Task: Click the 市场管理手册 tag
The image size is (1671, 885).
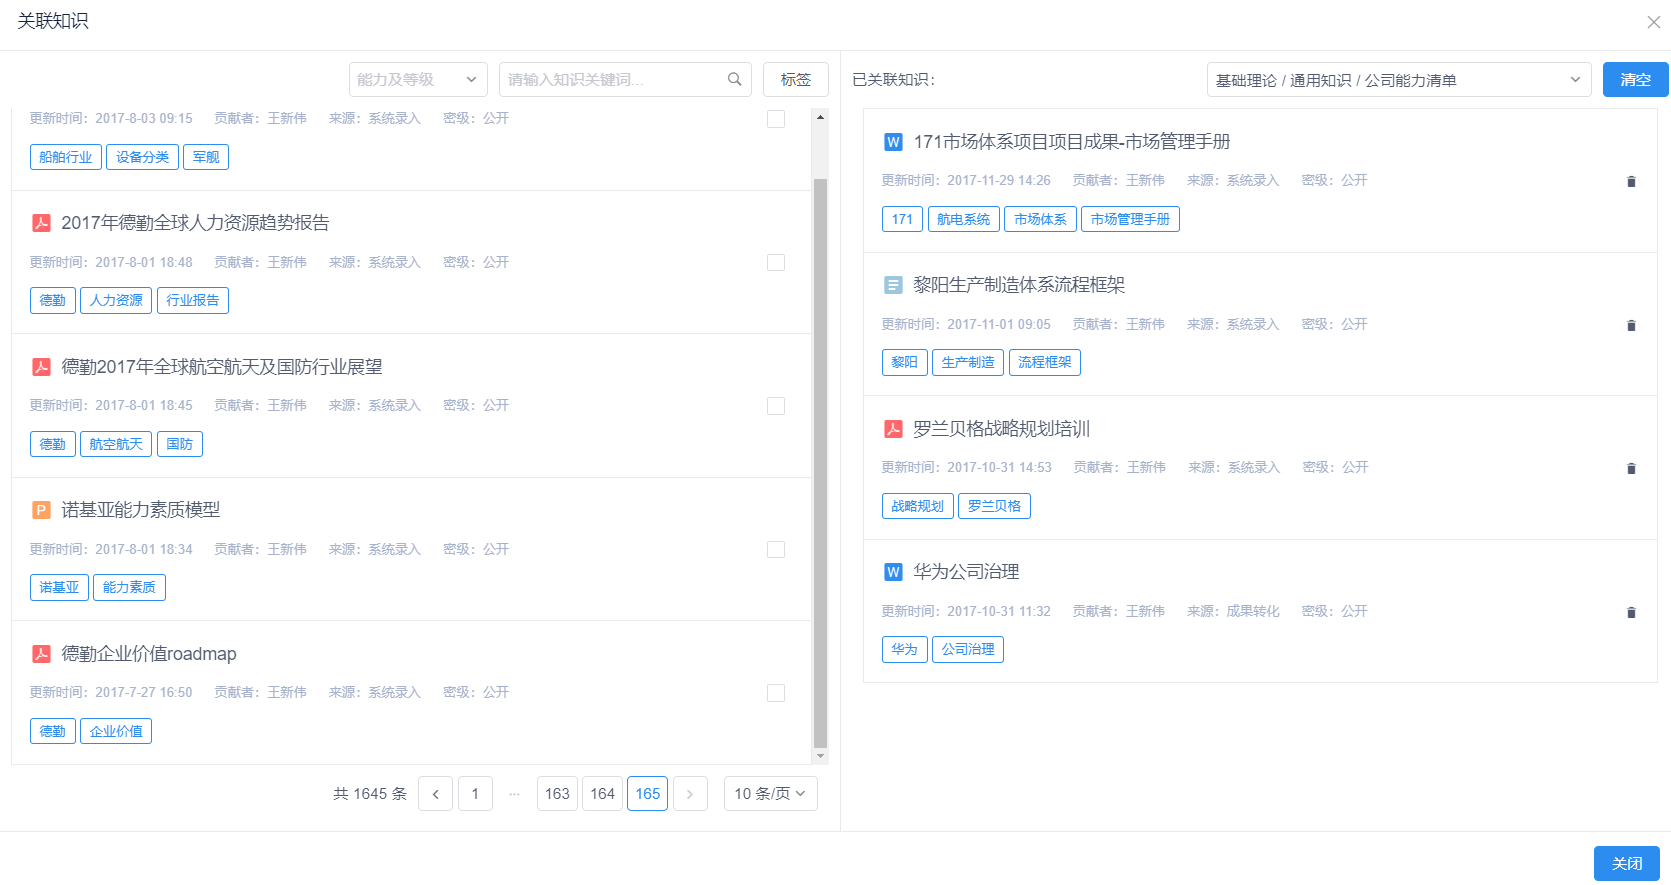Action: tap(1130, 219)
